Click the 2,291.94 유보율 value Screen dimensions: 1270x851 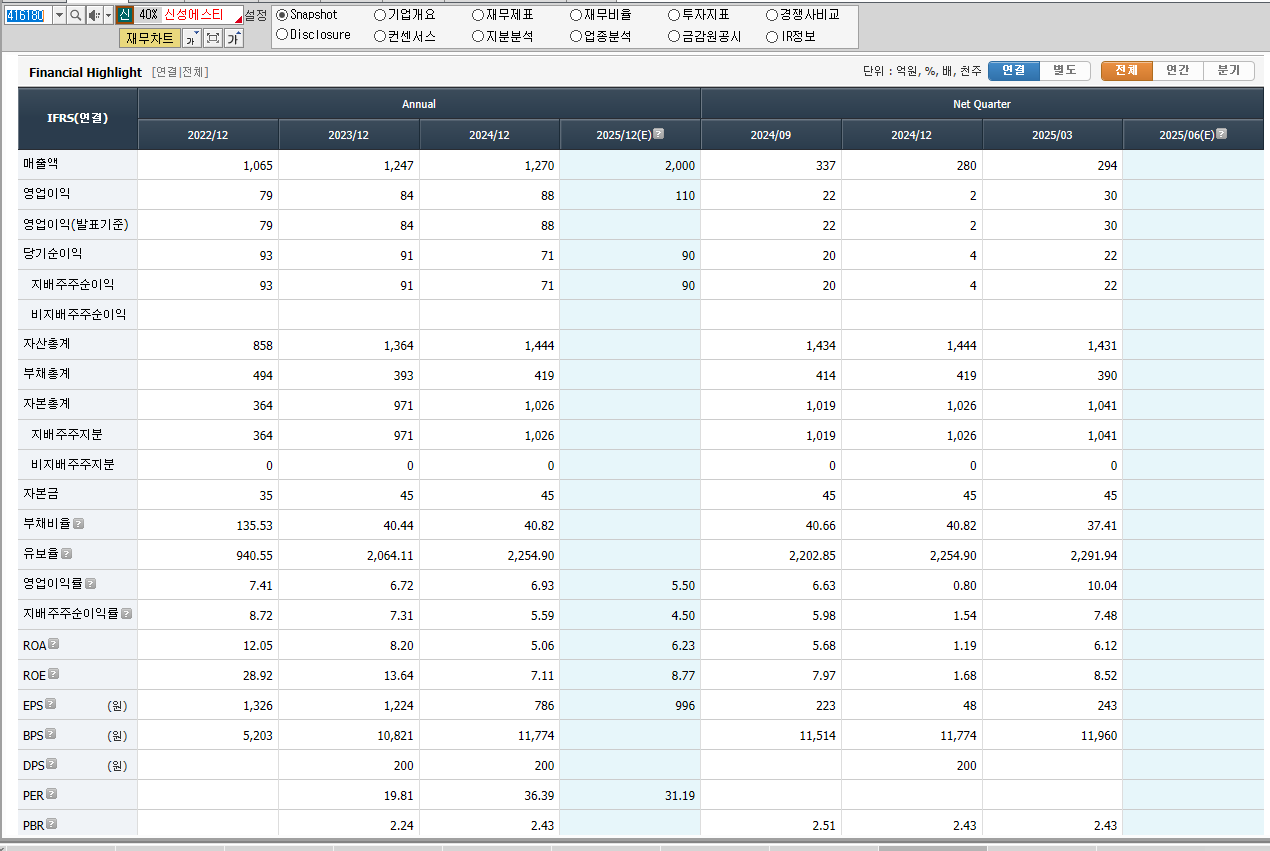(1094, 556)
